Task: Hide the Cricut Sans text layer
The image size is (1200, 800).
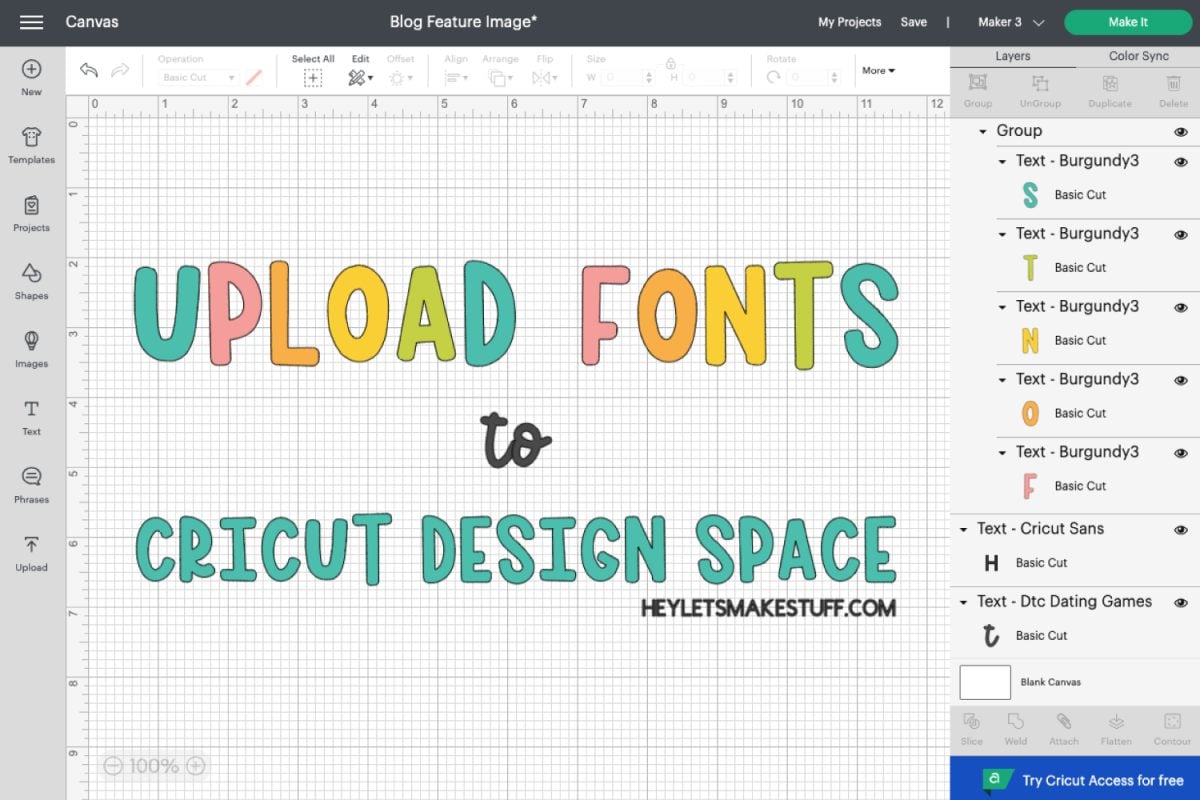Action: pos(1181,530)
